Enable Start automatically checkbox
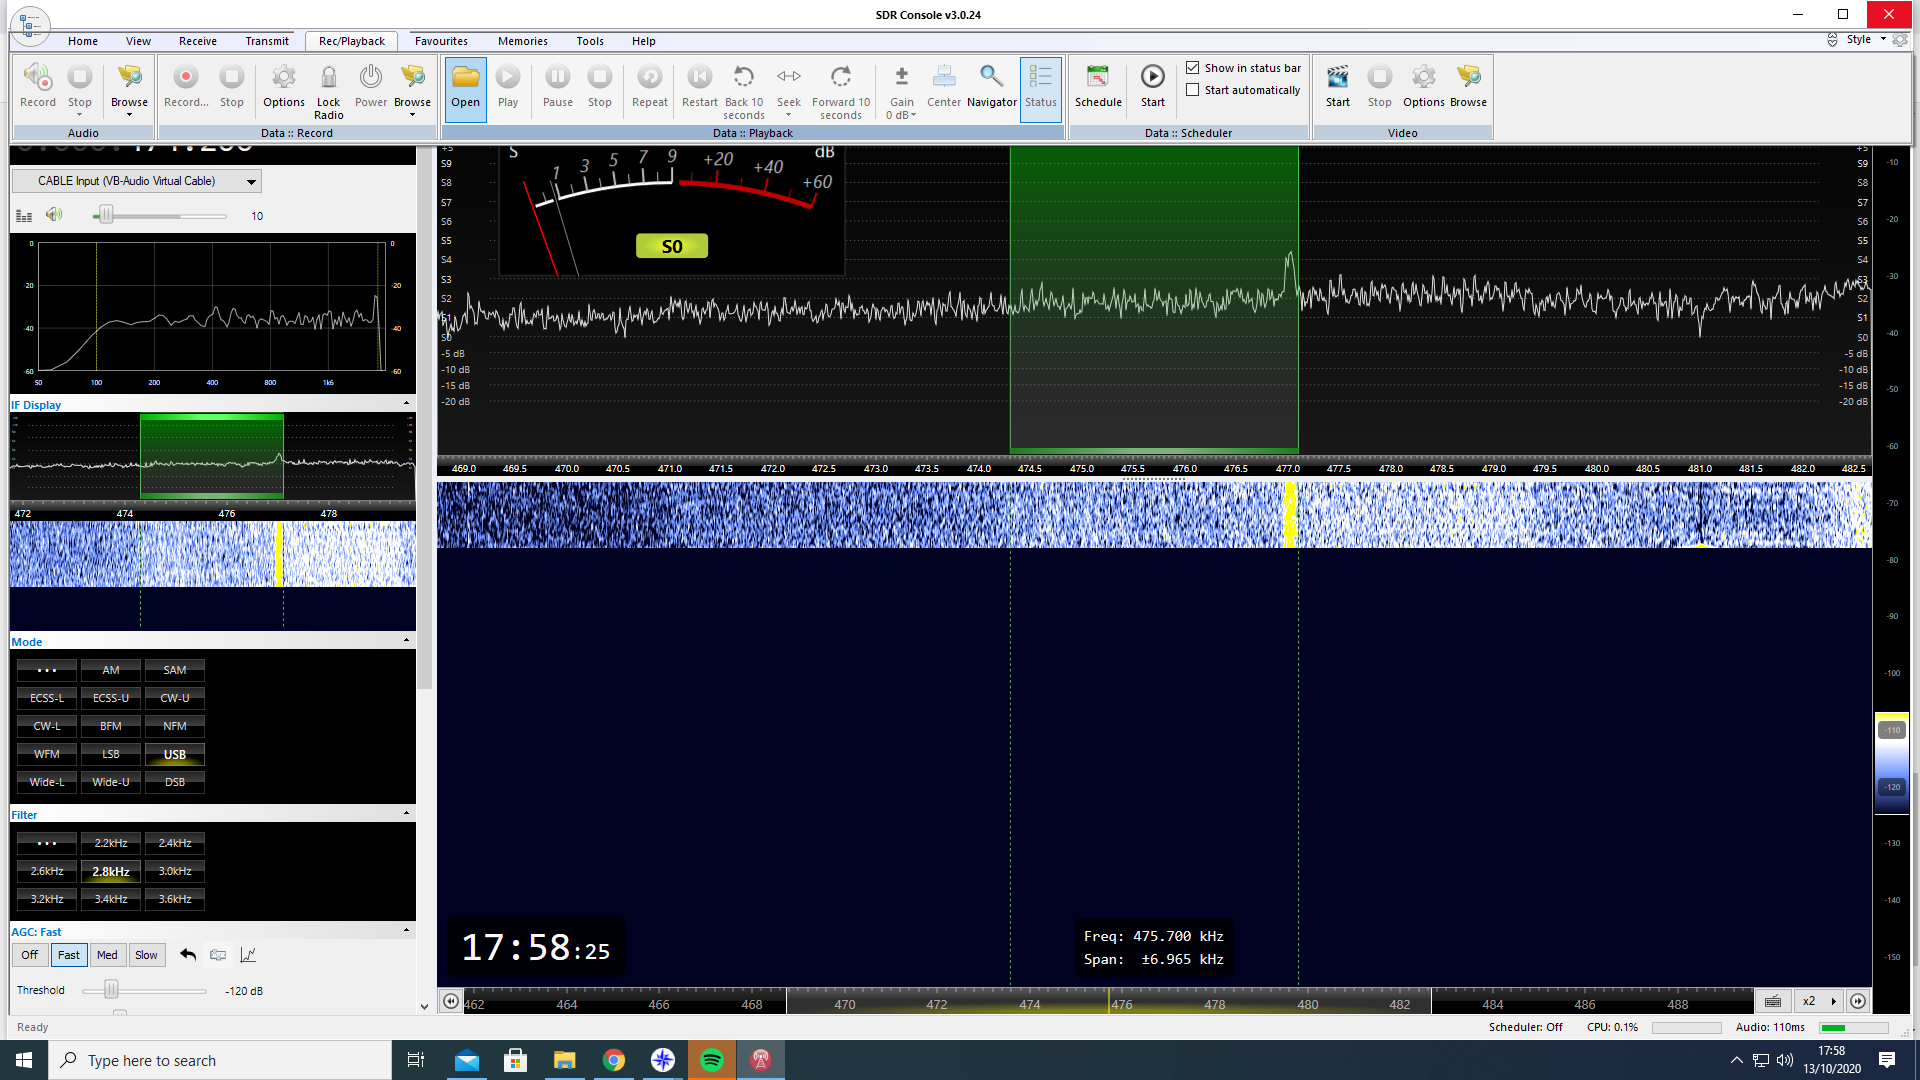1920x1080 pixels. click(x=1193, y=90)
